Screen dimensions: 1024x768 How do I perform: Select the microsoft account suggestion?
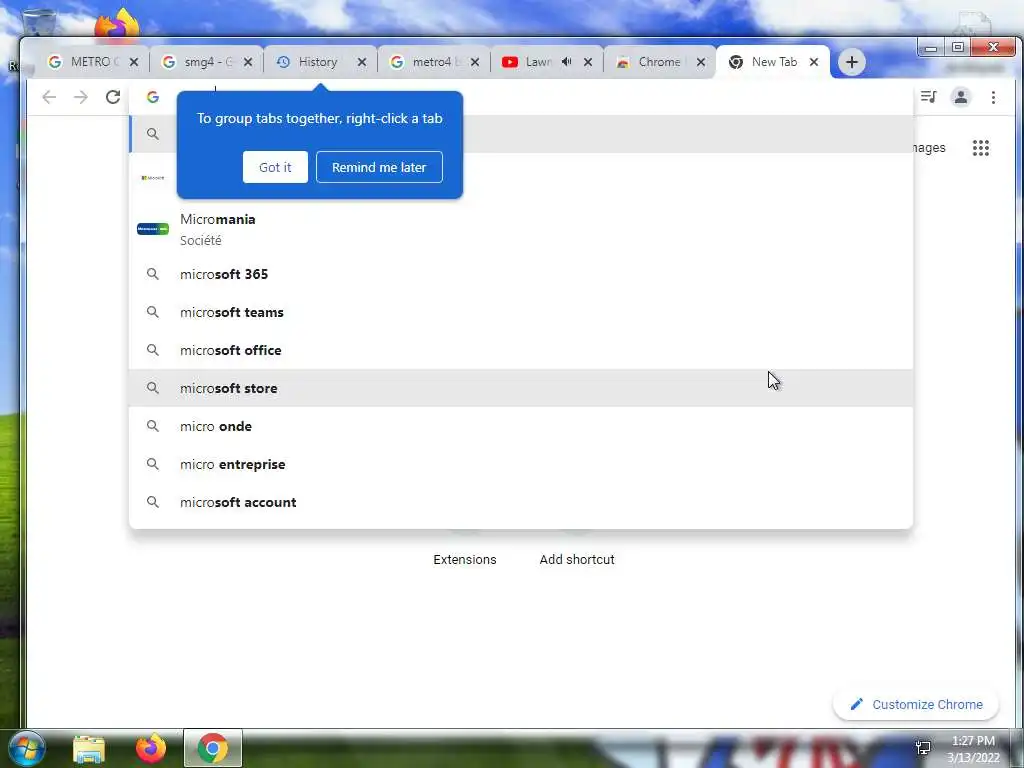[520, 502]
